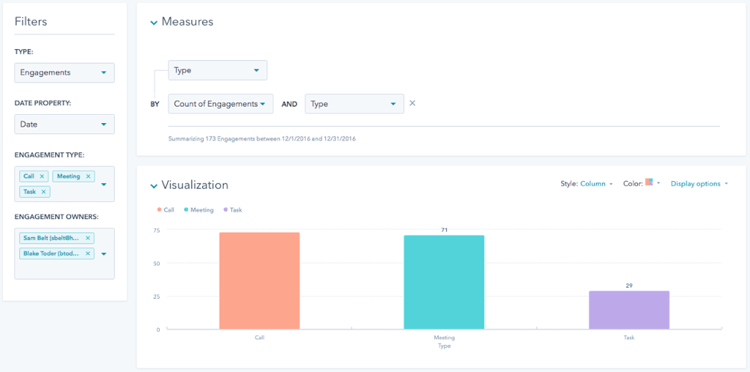Toggle the Meeting series in chart legend
This screenshot has height=372, width=750.
199,209
